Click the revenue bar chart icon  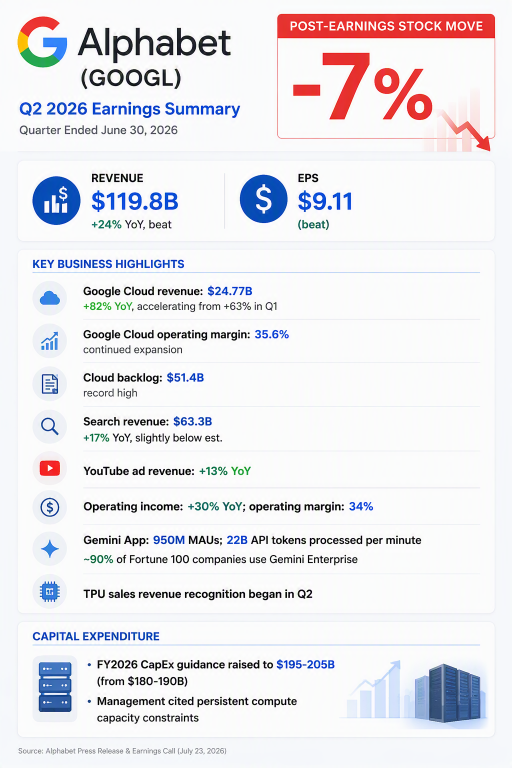pos(56,201)
